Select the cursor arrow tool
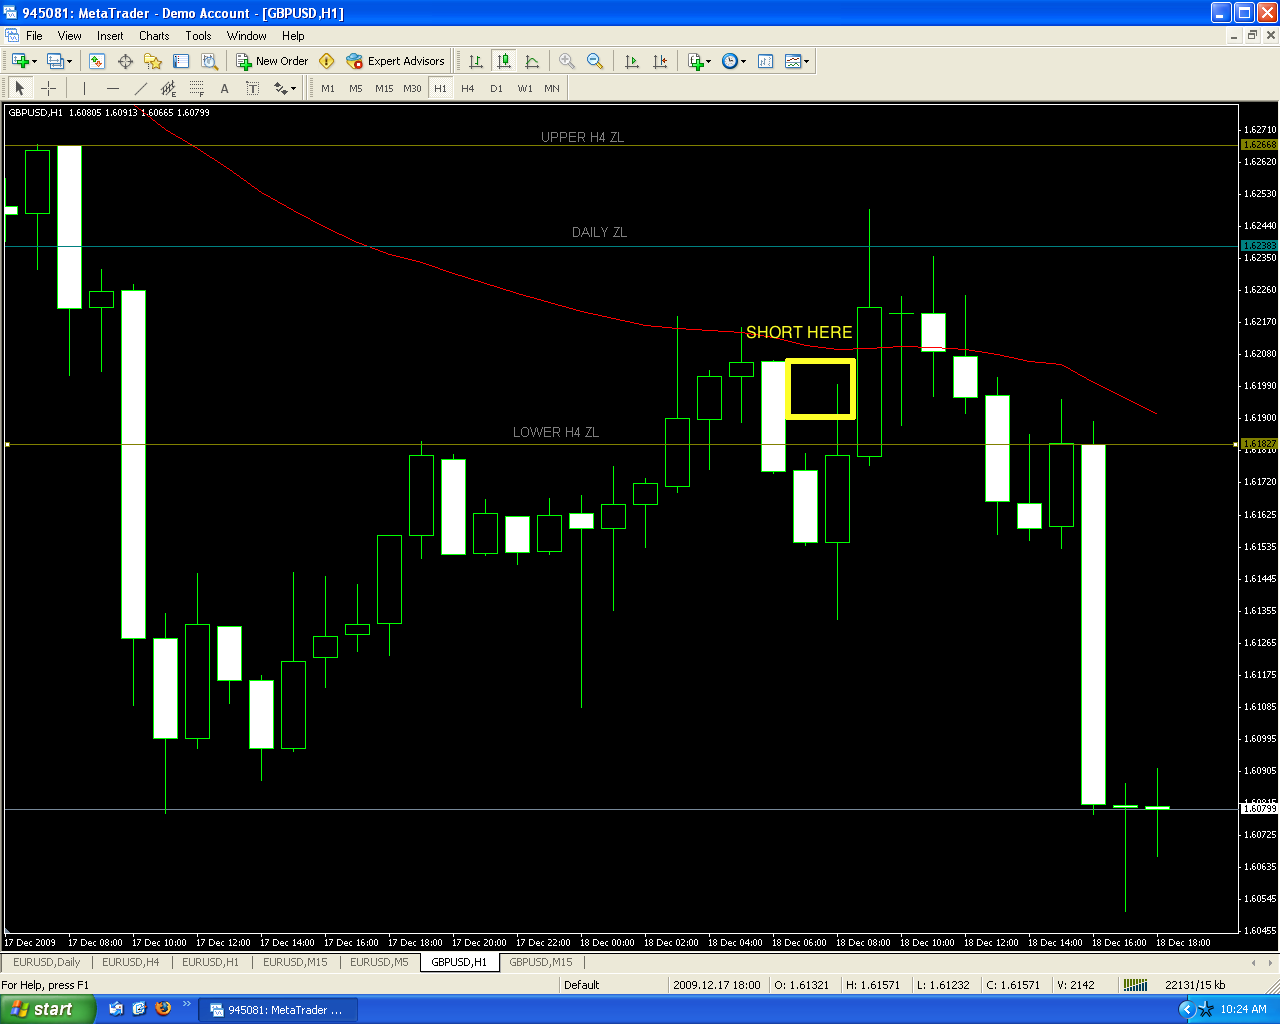This screenshot has width=1280, height=1024. [20, 88]
